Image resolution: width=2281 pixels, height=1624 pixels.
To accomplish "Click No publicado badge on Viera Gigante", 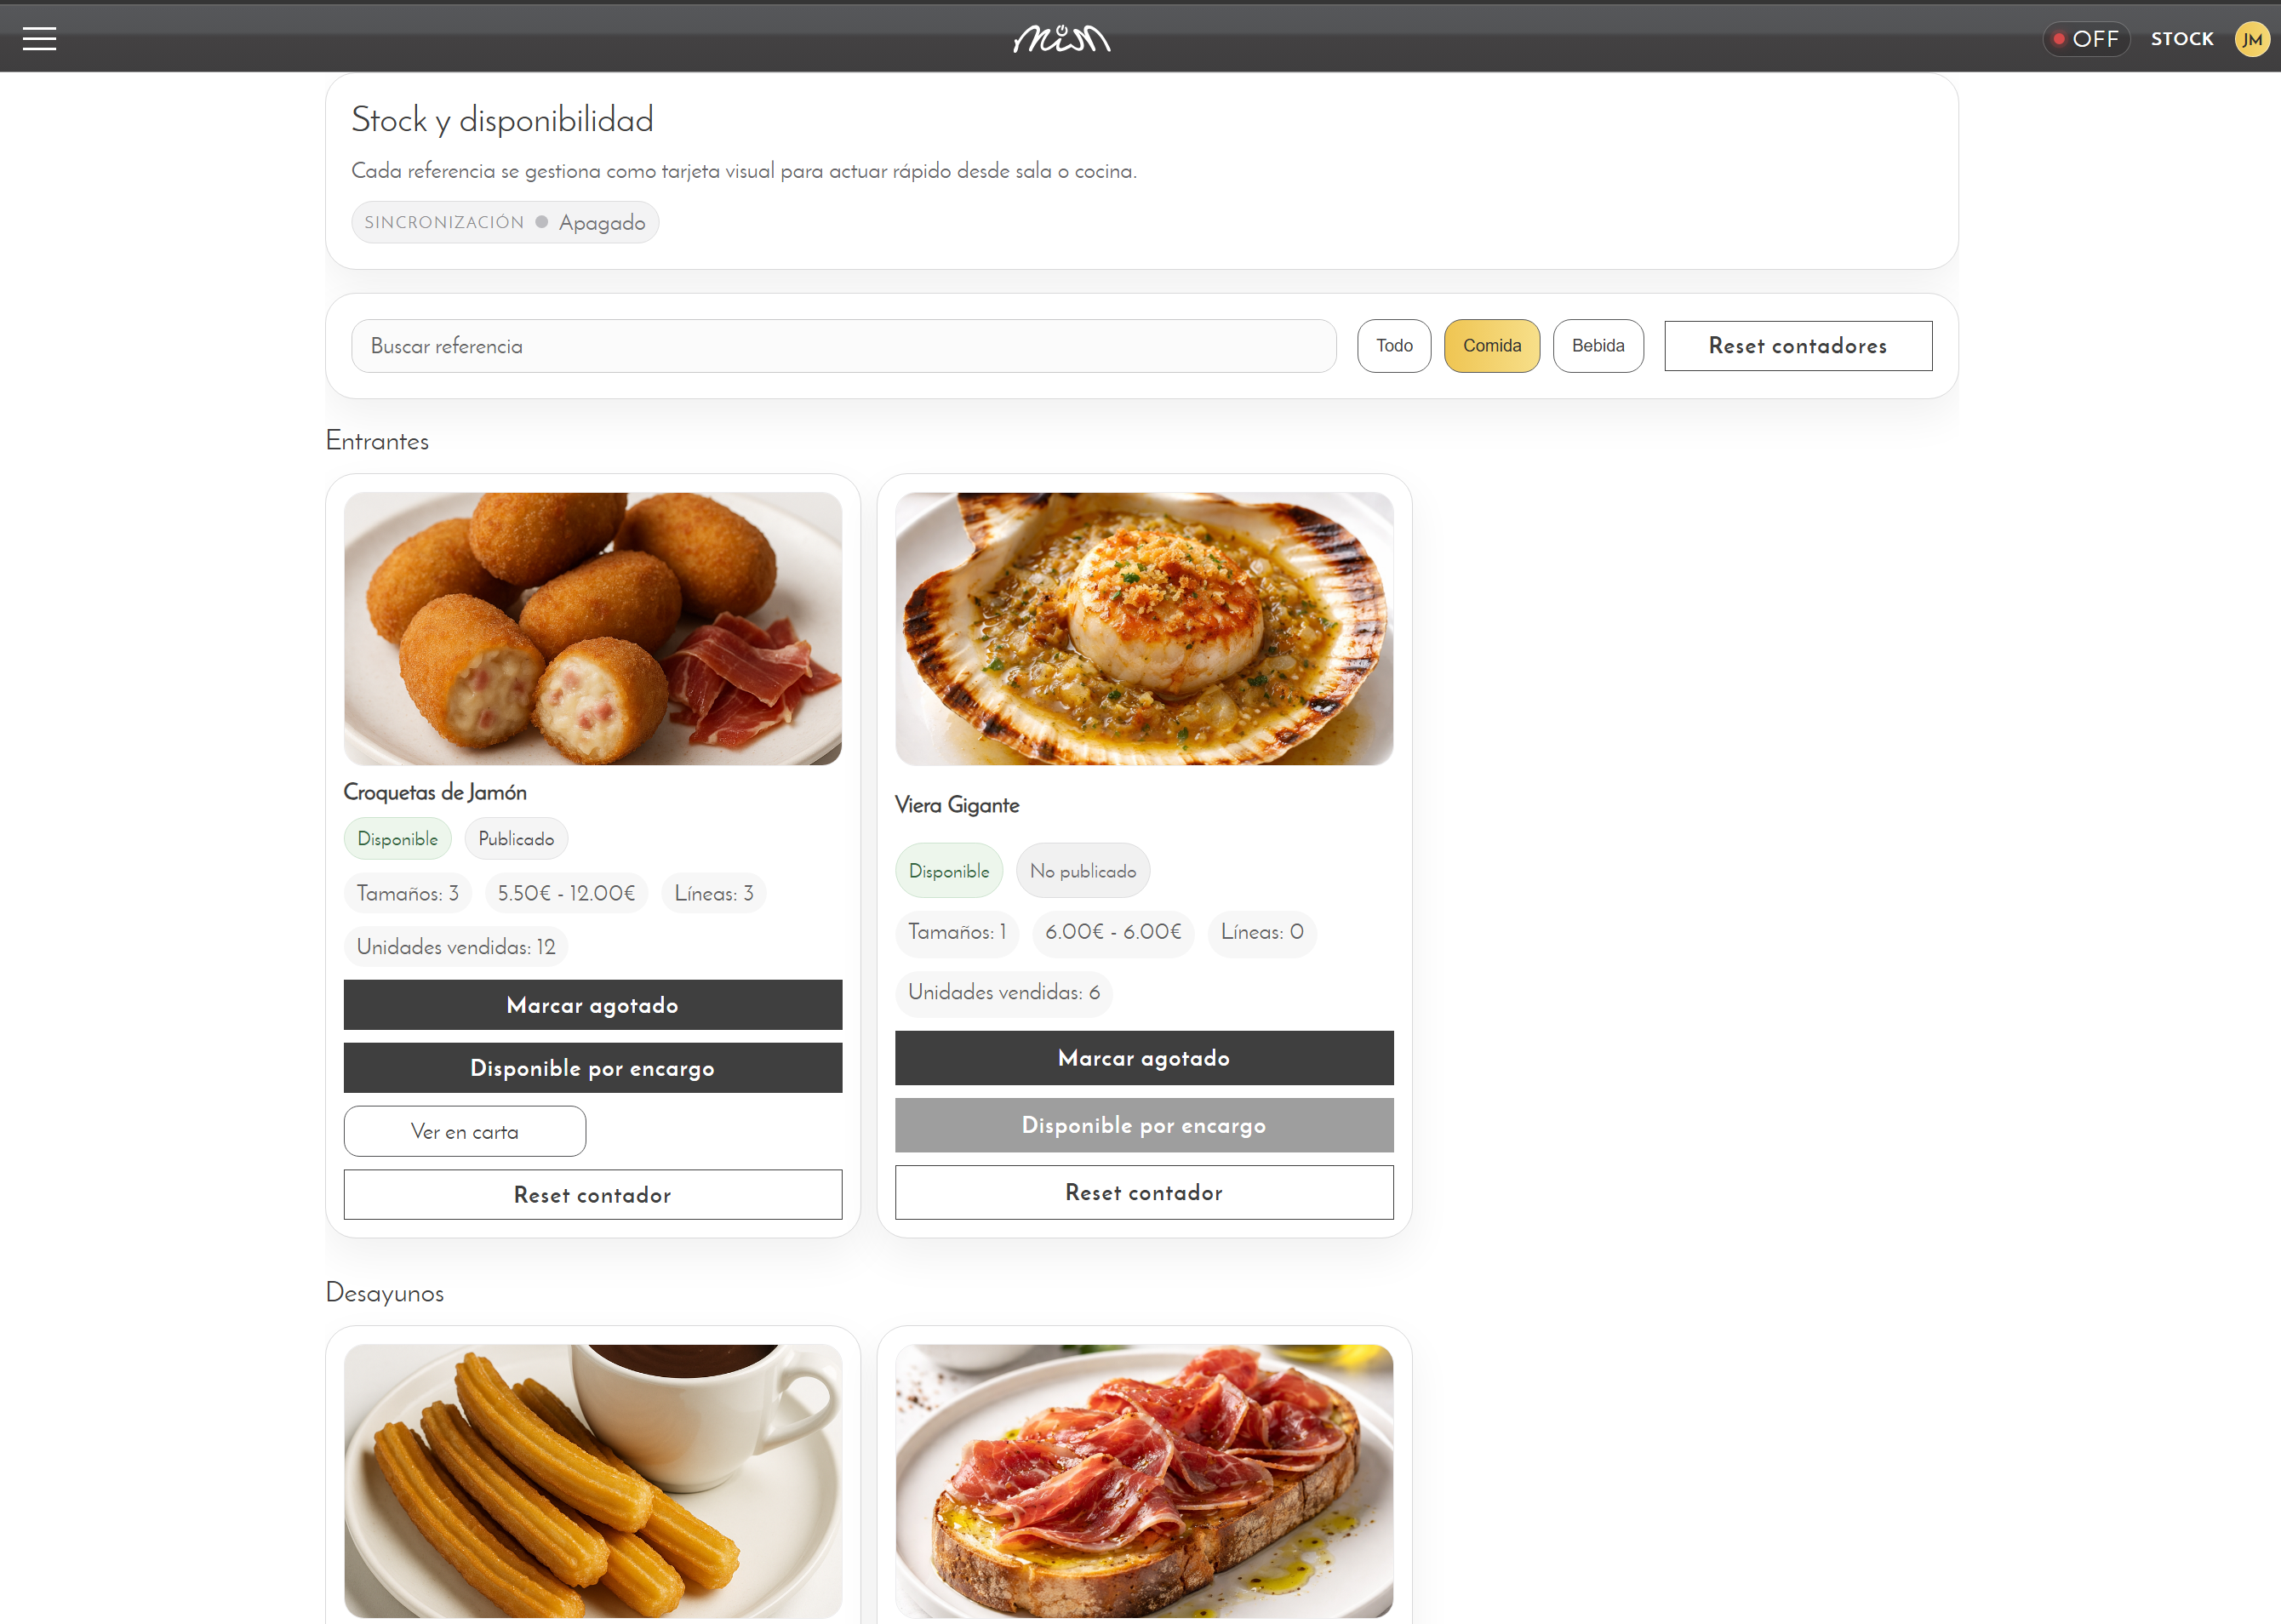I will [1083, 871].
